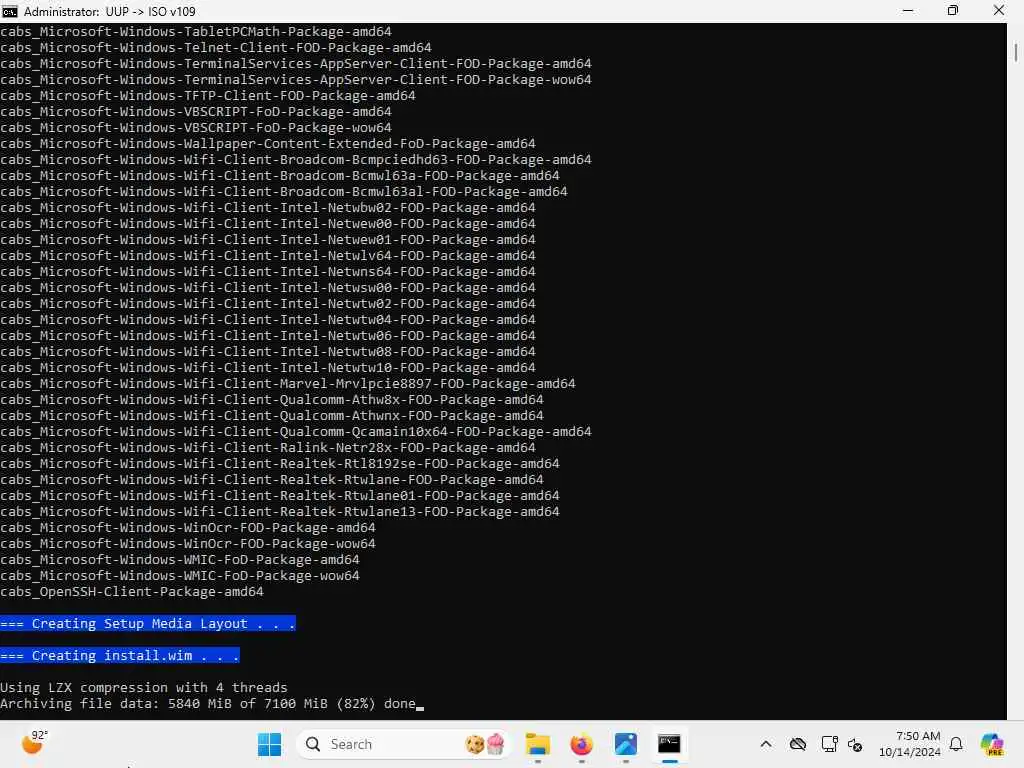Click the Intel-Netwbw02 package line

(x=268, y=208)
